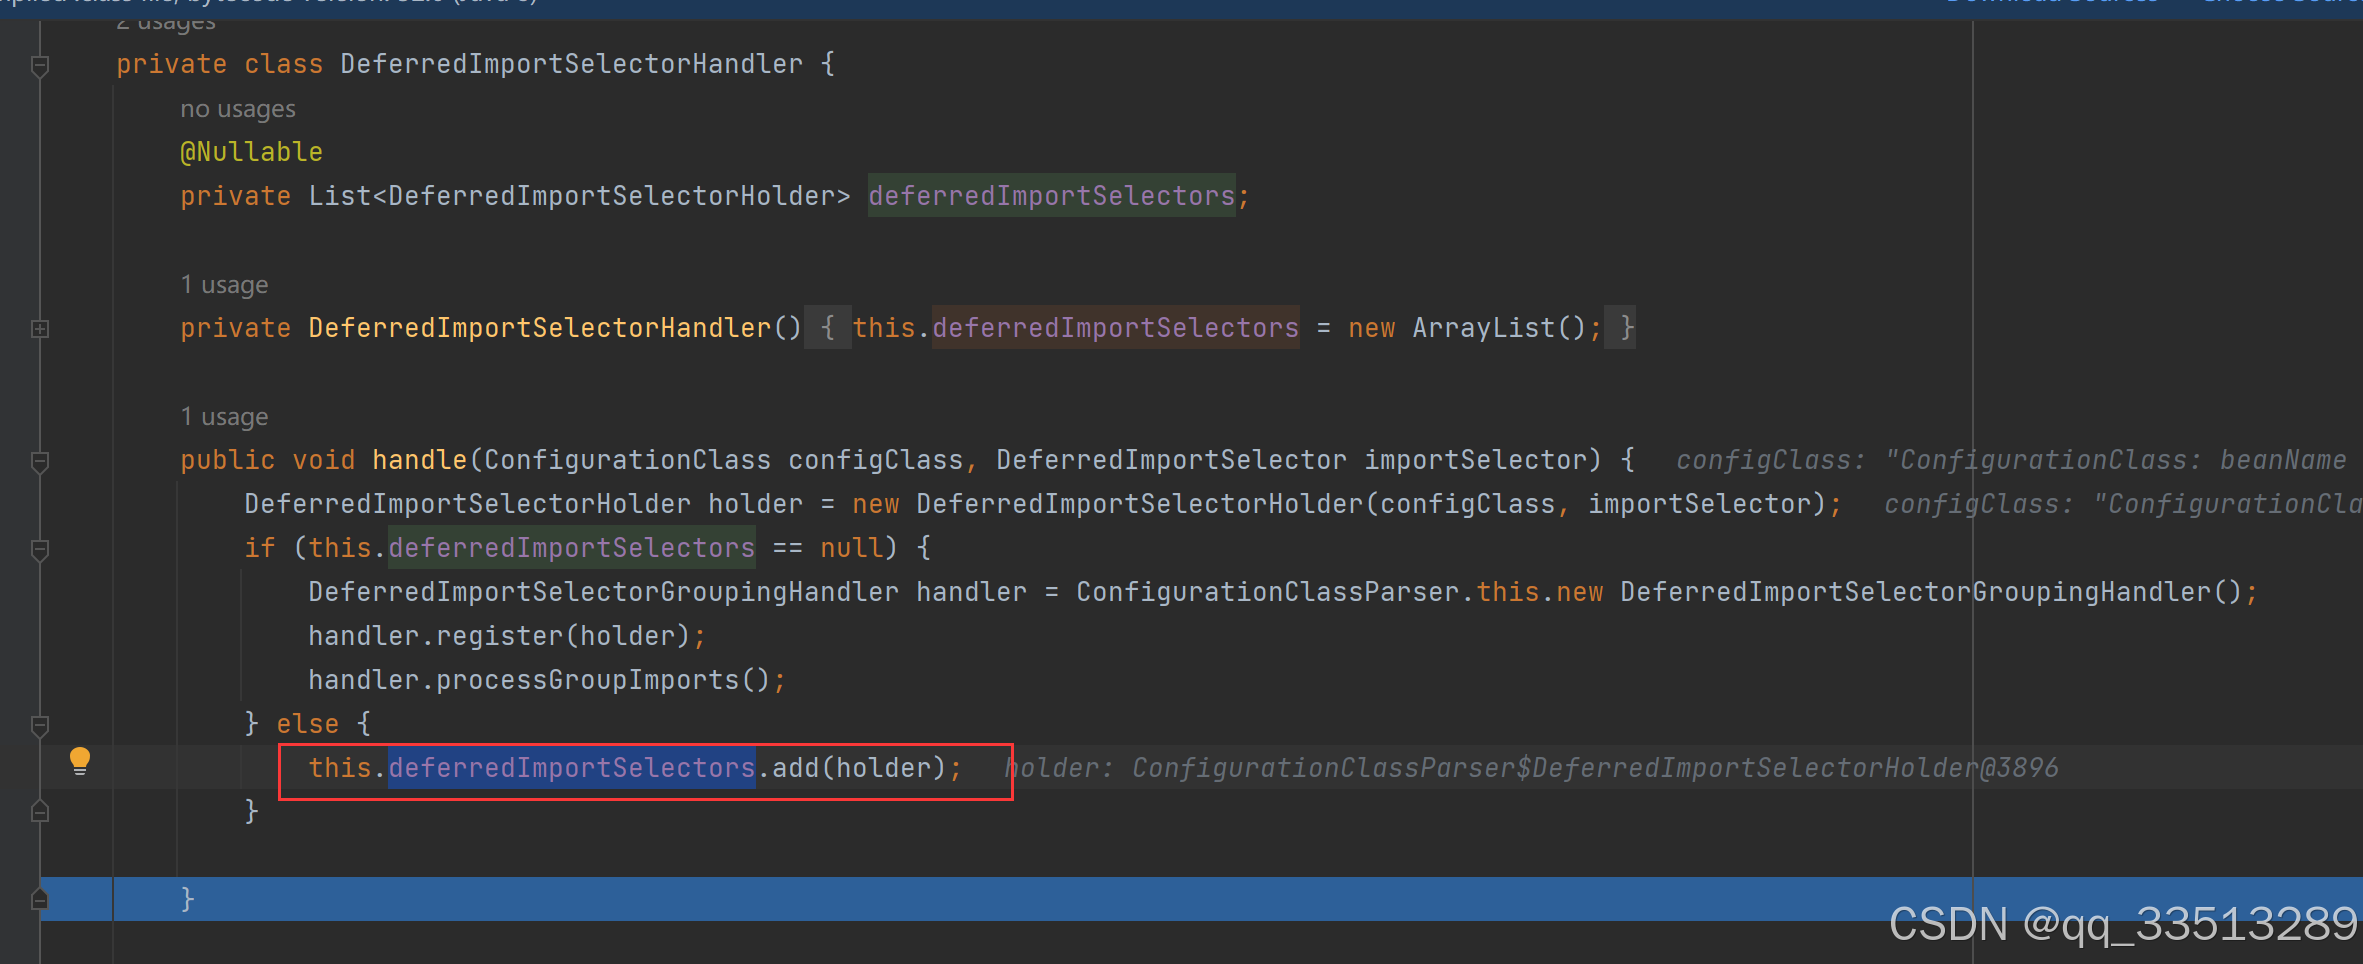The height and width of the screenshot is (964, 2363).
Task: Place caret on deferredImportSelectors field declaration
Action: pyautogui.click(x=1050, y=195)
